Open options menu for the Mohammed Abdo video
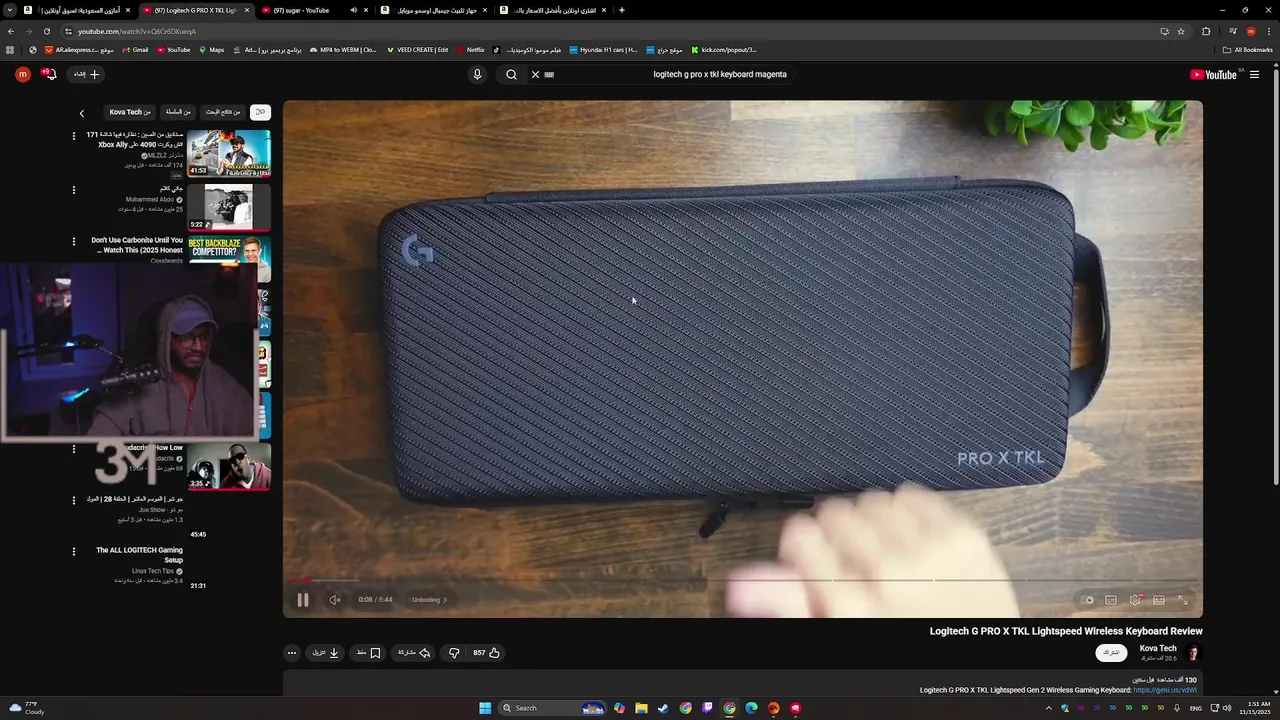The height and width of the screenshot is (720, 1280). click(73, 190)
